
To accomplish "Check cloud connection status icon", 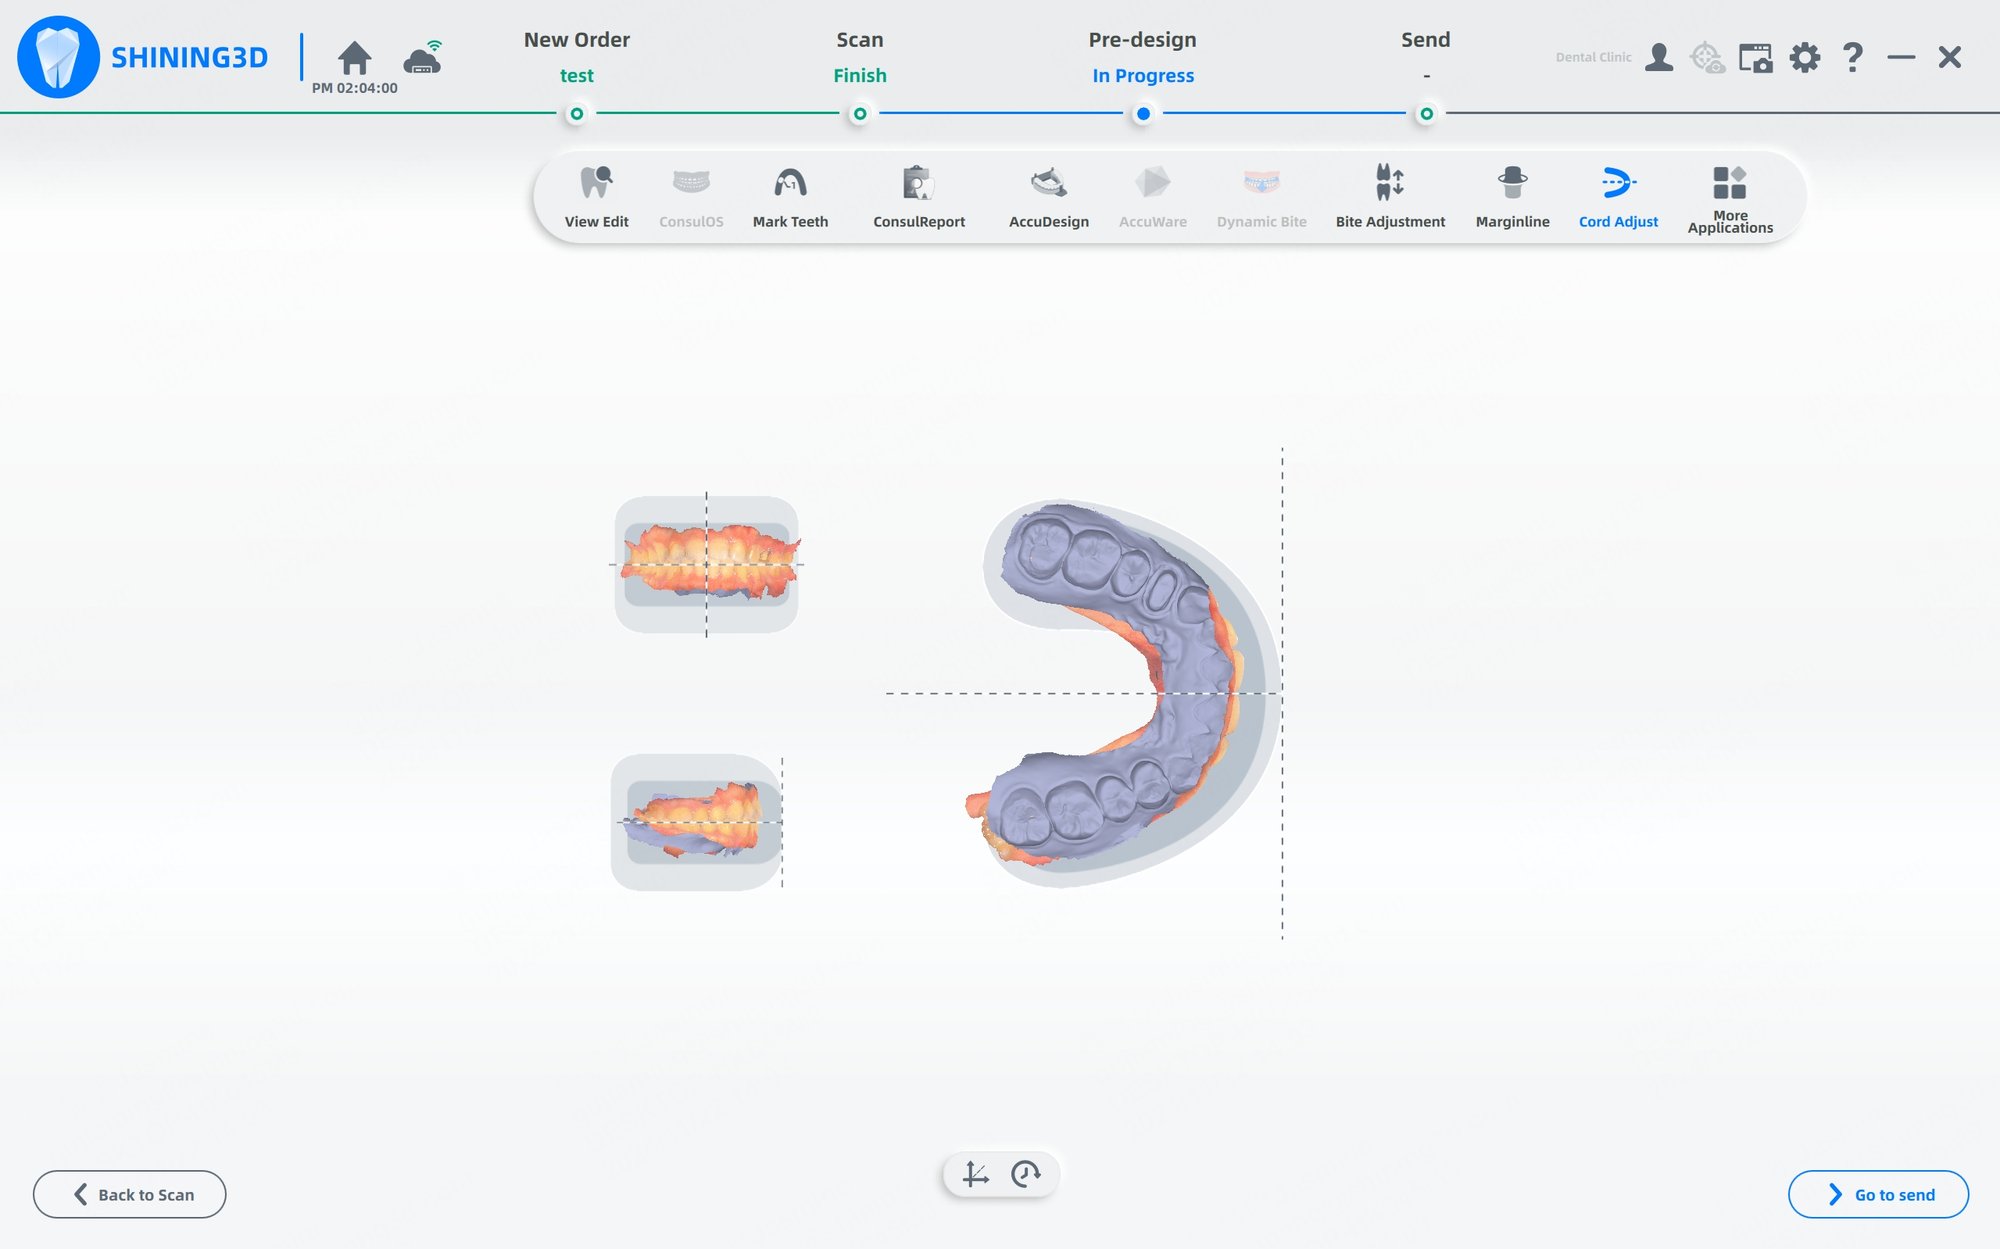I will click(421, 58).
